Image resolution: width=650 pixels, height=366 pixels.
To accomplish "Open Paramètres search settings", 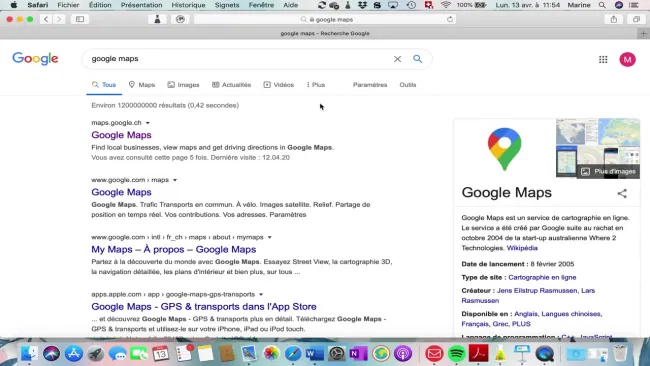I will click(370, 85).
